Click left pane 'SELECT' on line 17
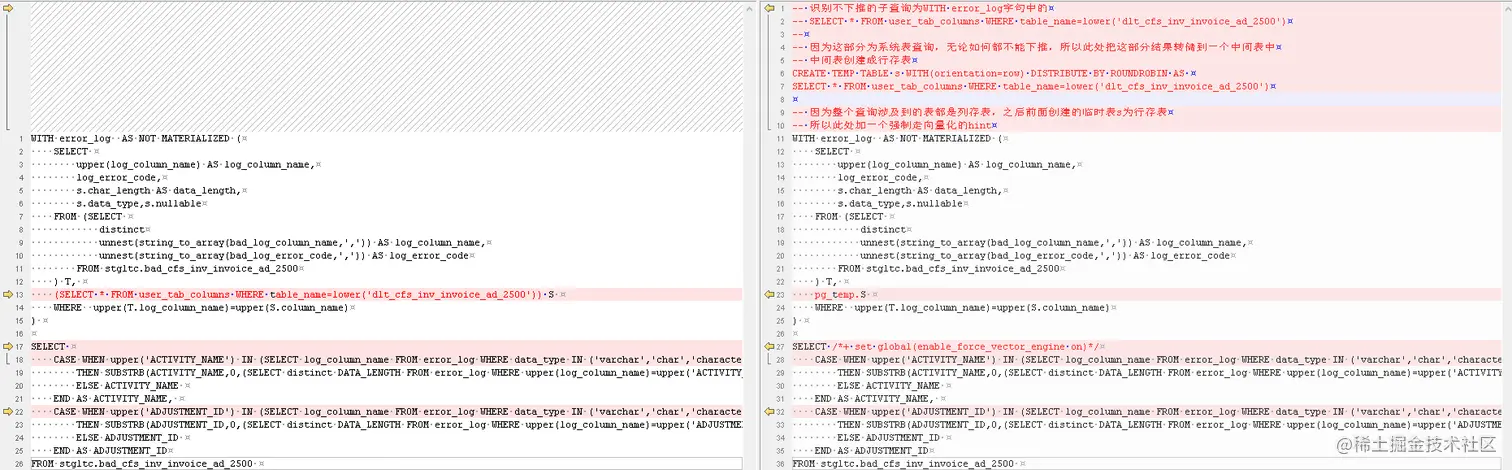The height and width of the screenshot is (470, 1512). pos(47,347)
